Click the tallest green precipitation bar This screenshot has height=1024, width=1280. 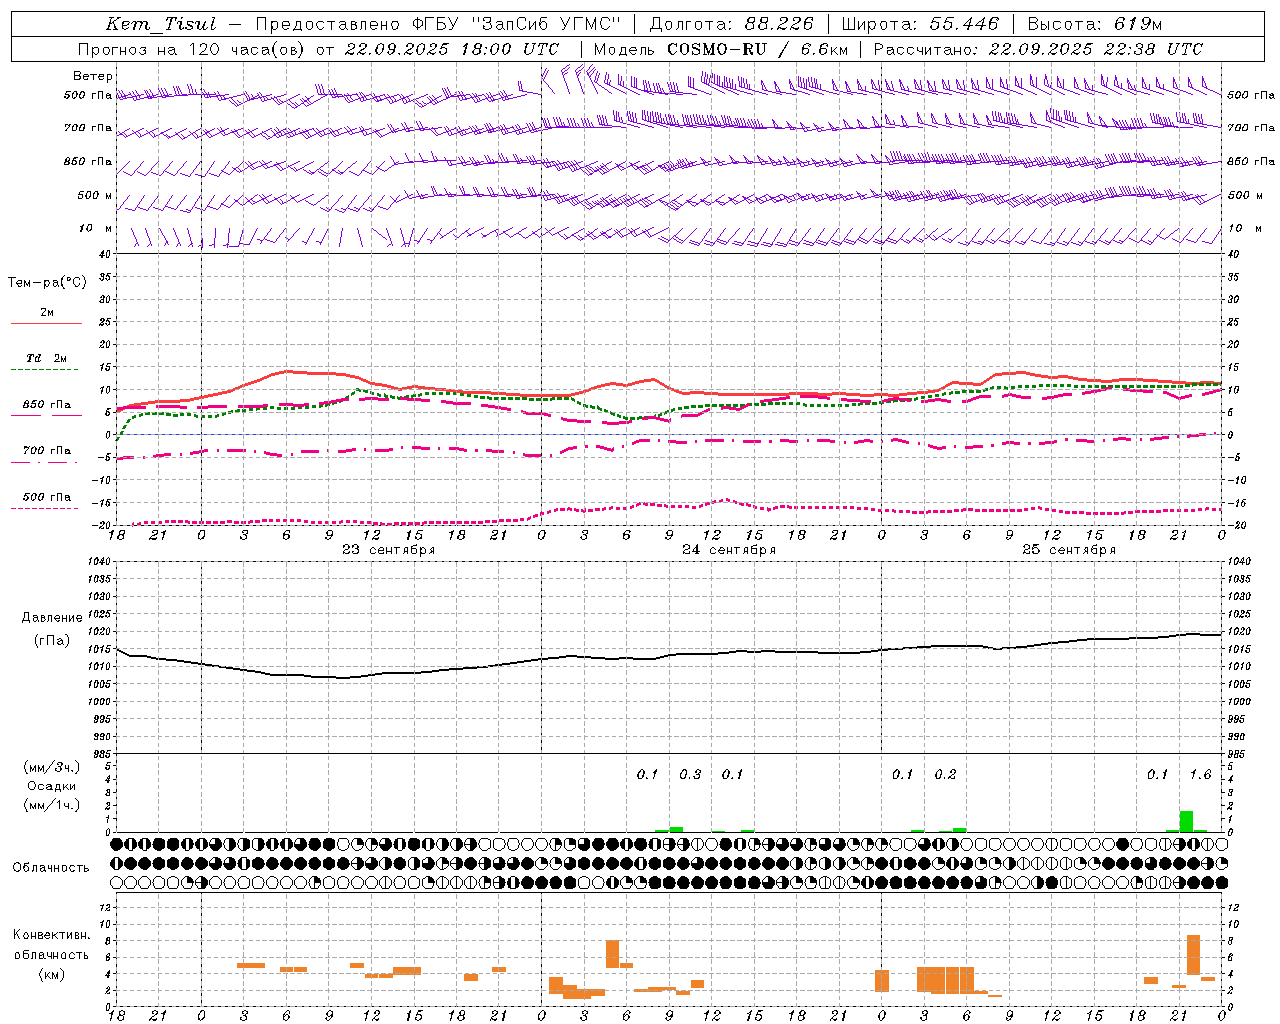tap(1186, 821)
